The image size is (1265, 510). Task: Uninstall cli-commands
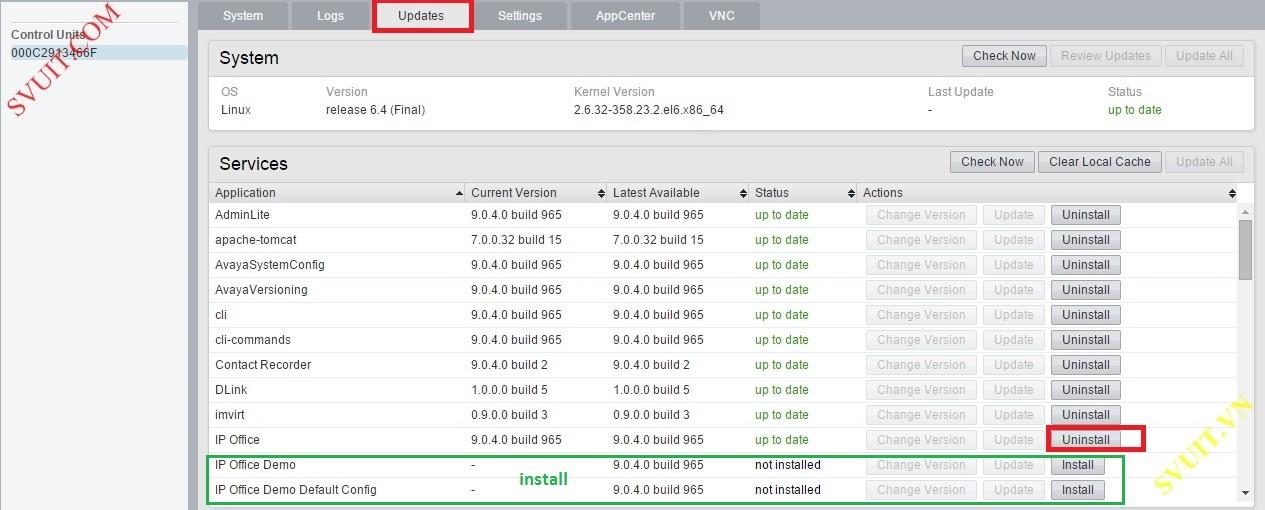tap(1085, 340)
